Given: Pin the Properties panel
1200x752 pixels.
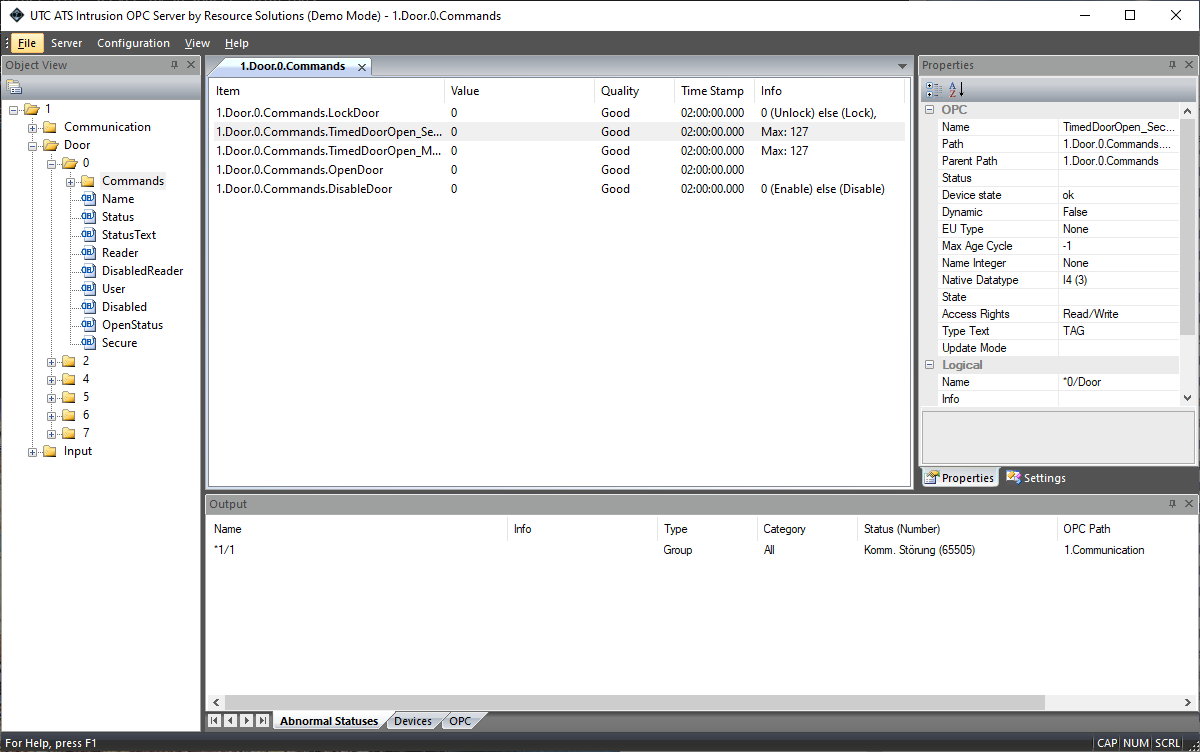Looking at the screenshot, I should point(1173,65).
